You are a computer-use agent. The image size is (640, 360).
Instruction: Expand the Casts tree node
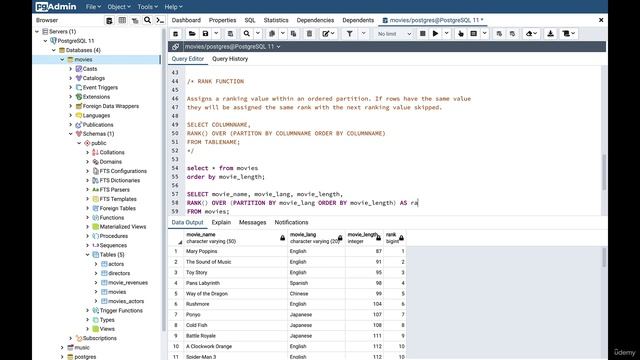(71, 69)
